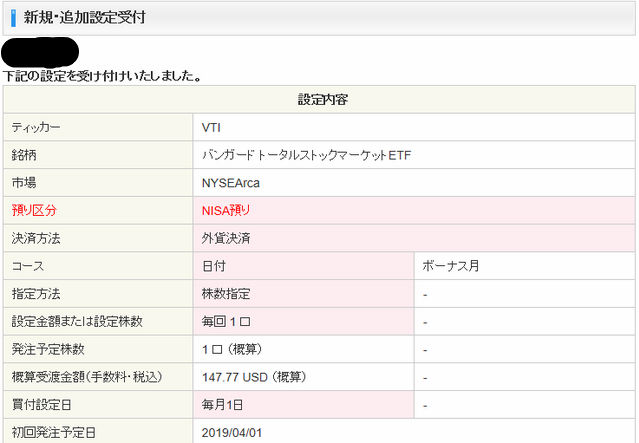The width and height of the screenshot is (639, 443).
Task: Select the 毎月1日 value
Action: [223, 405]
